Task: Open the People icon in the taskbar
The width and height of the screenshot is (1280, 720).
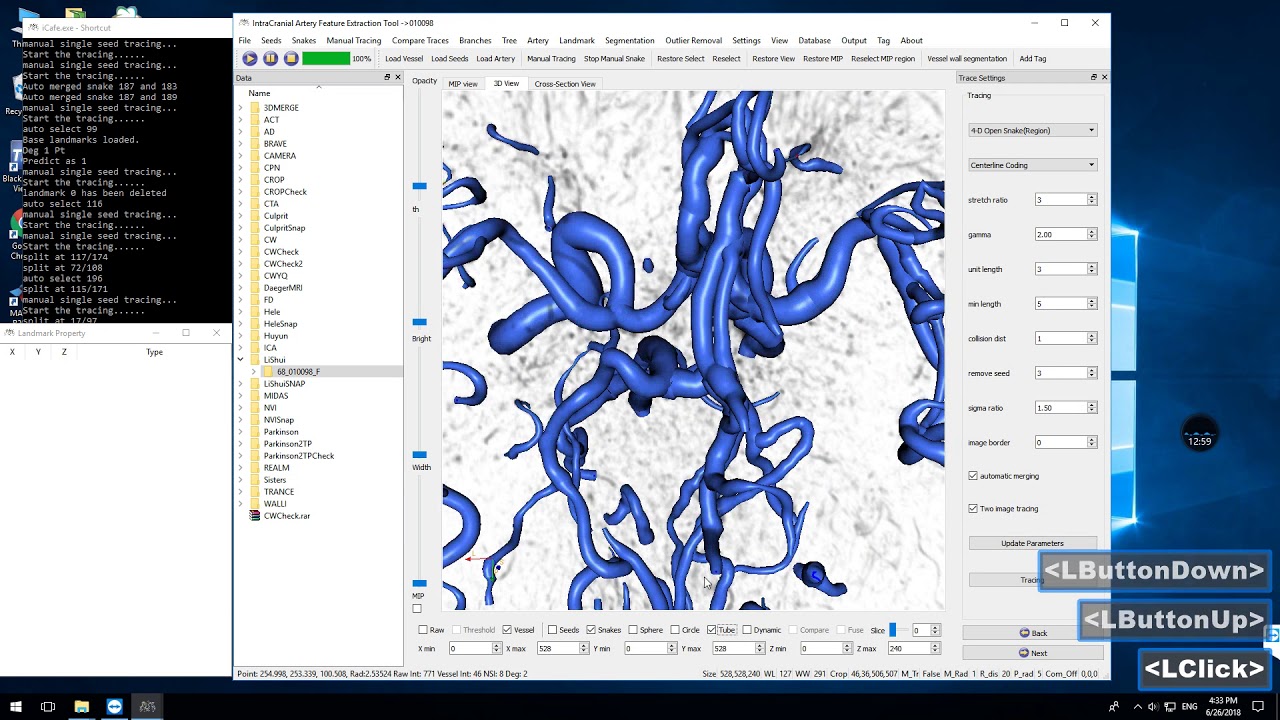Action: click(x=1114, y=707)
